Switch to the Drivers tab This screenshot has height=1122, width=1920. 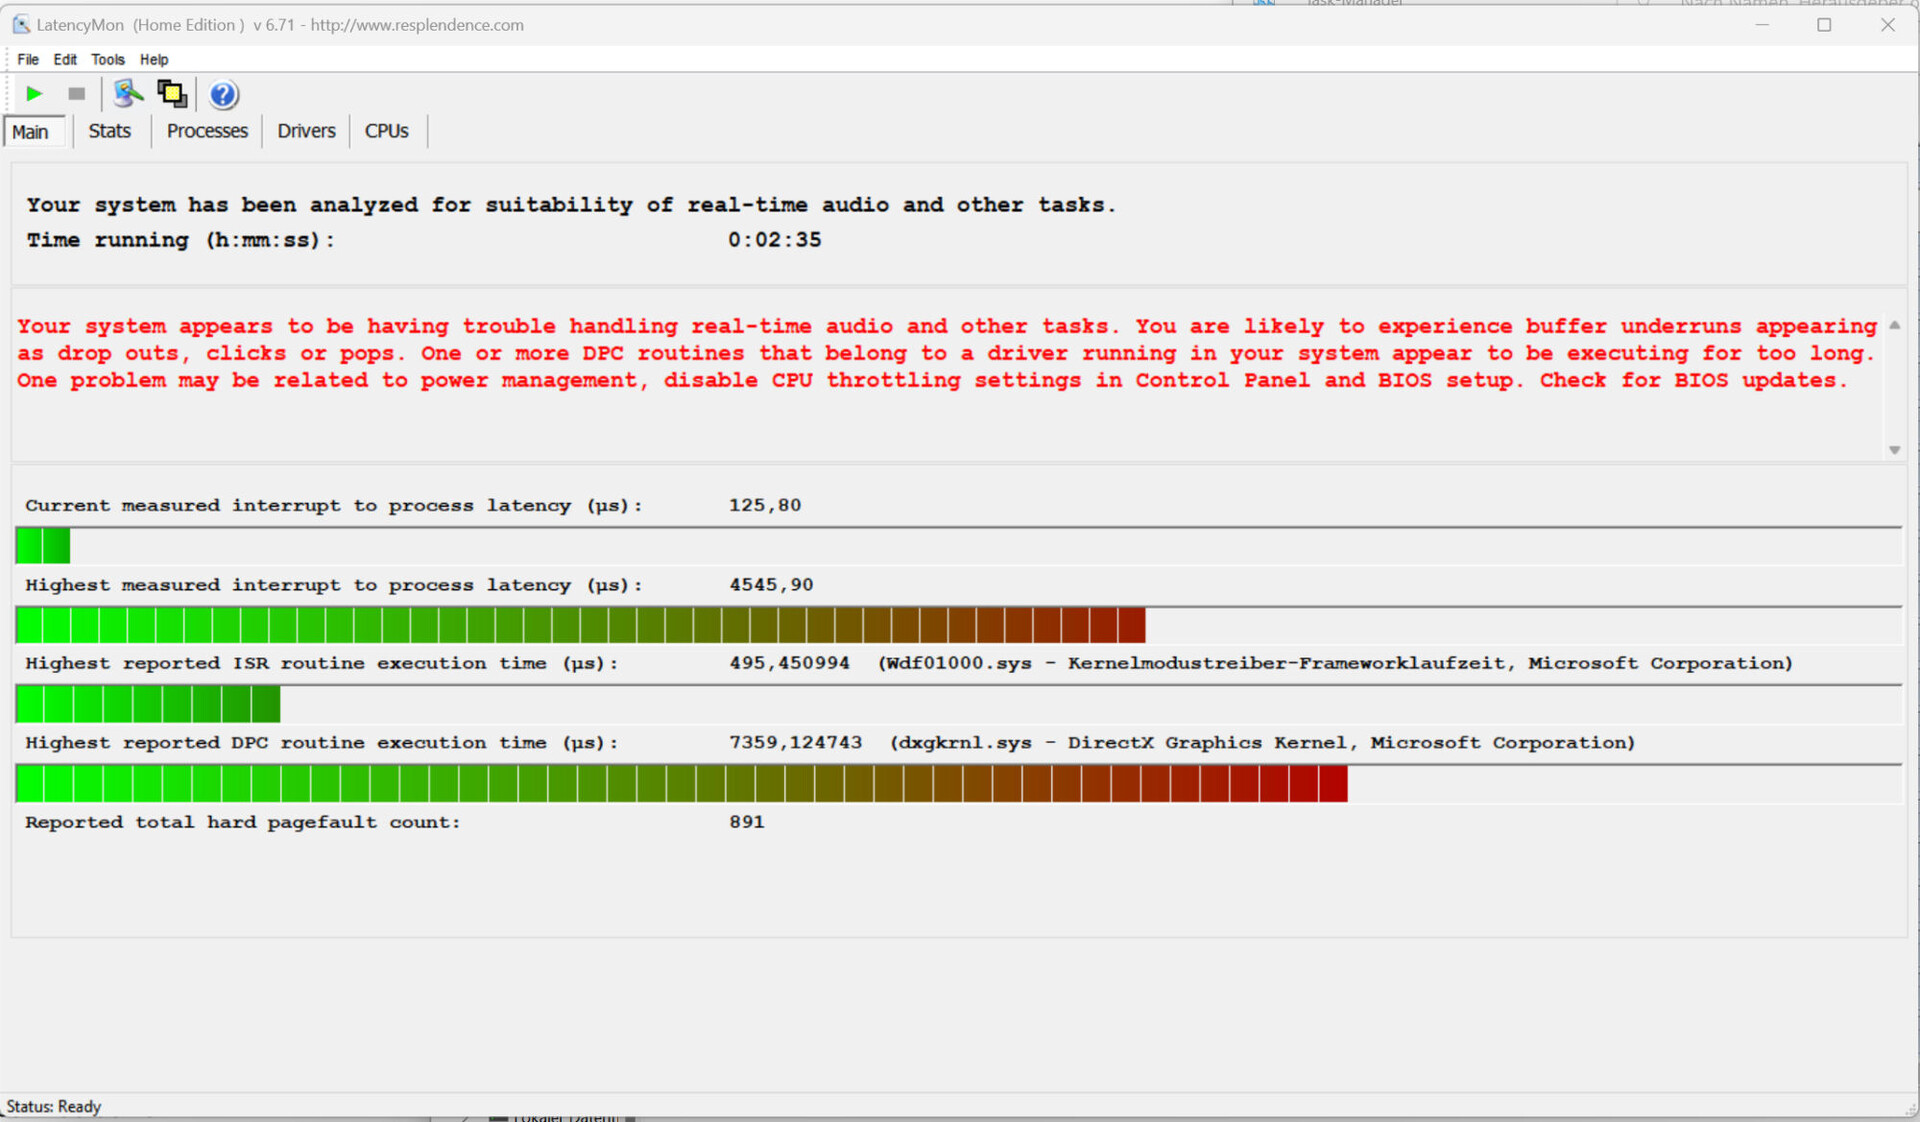point(306,131)
